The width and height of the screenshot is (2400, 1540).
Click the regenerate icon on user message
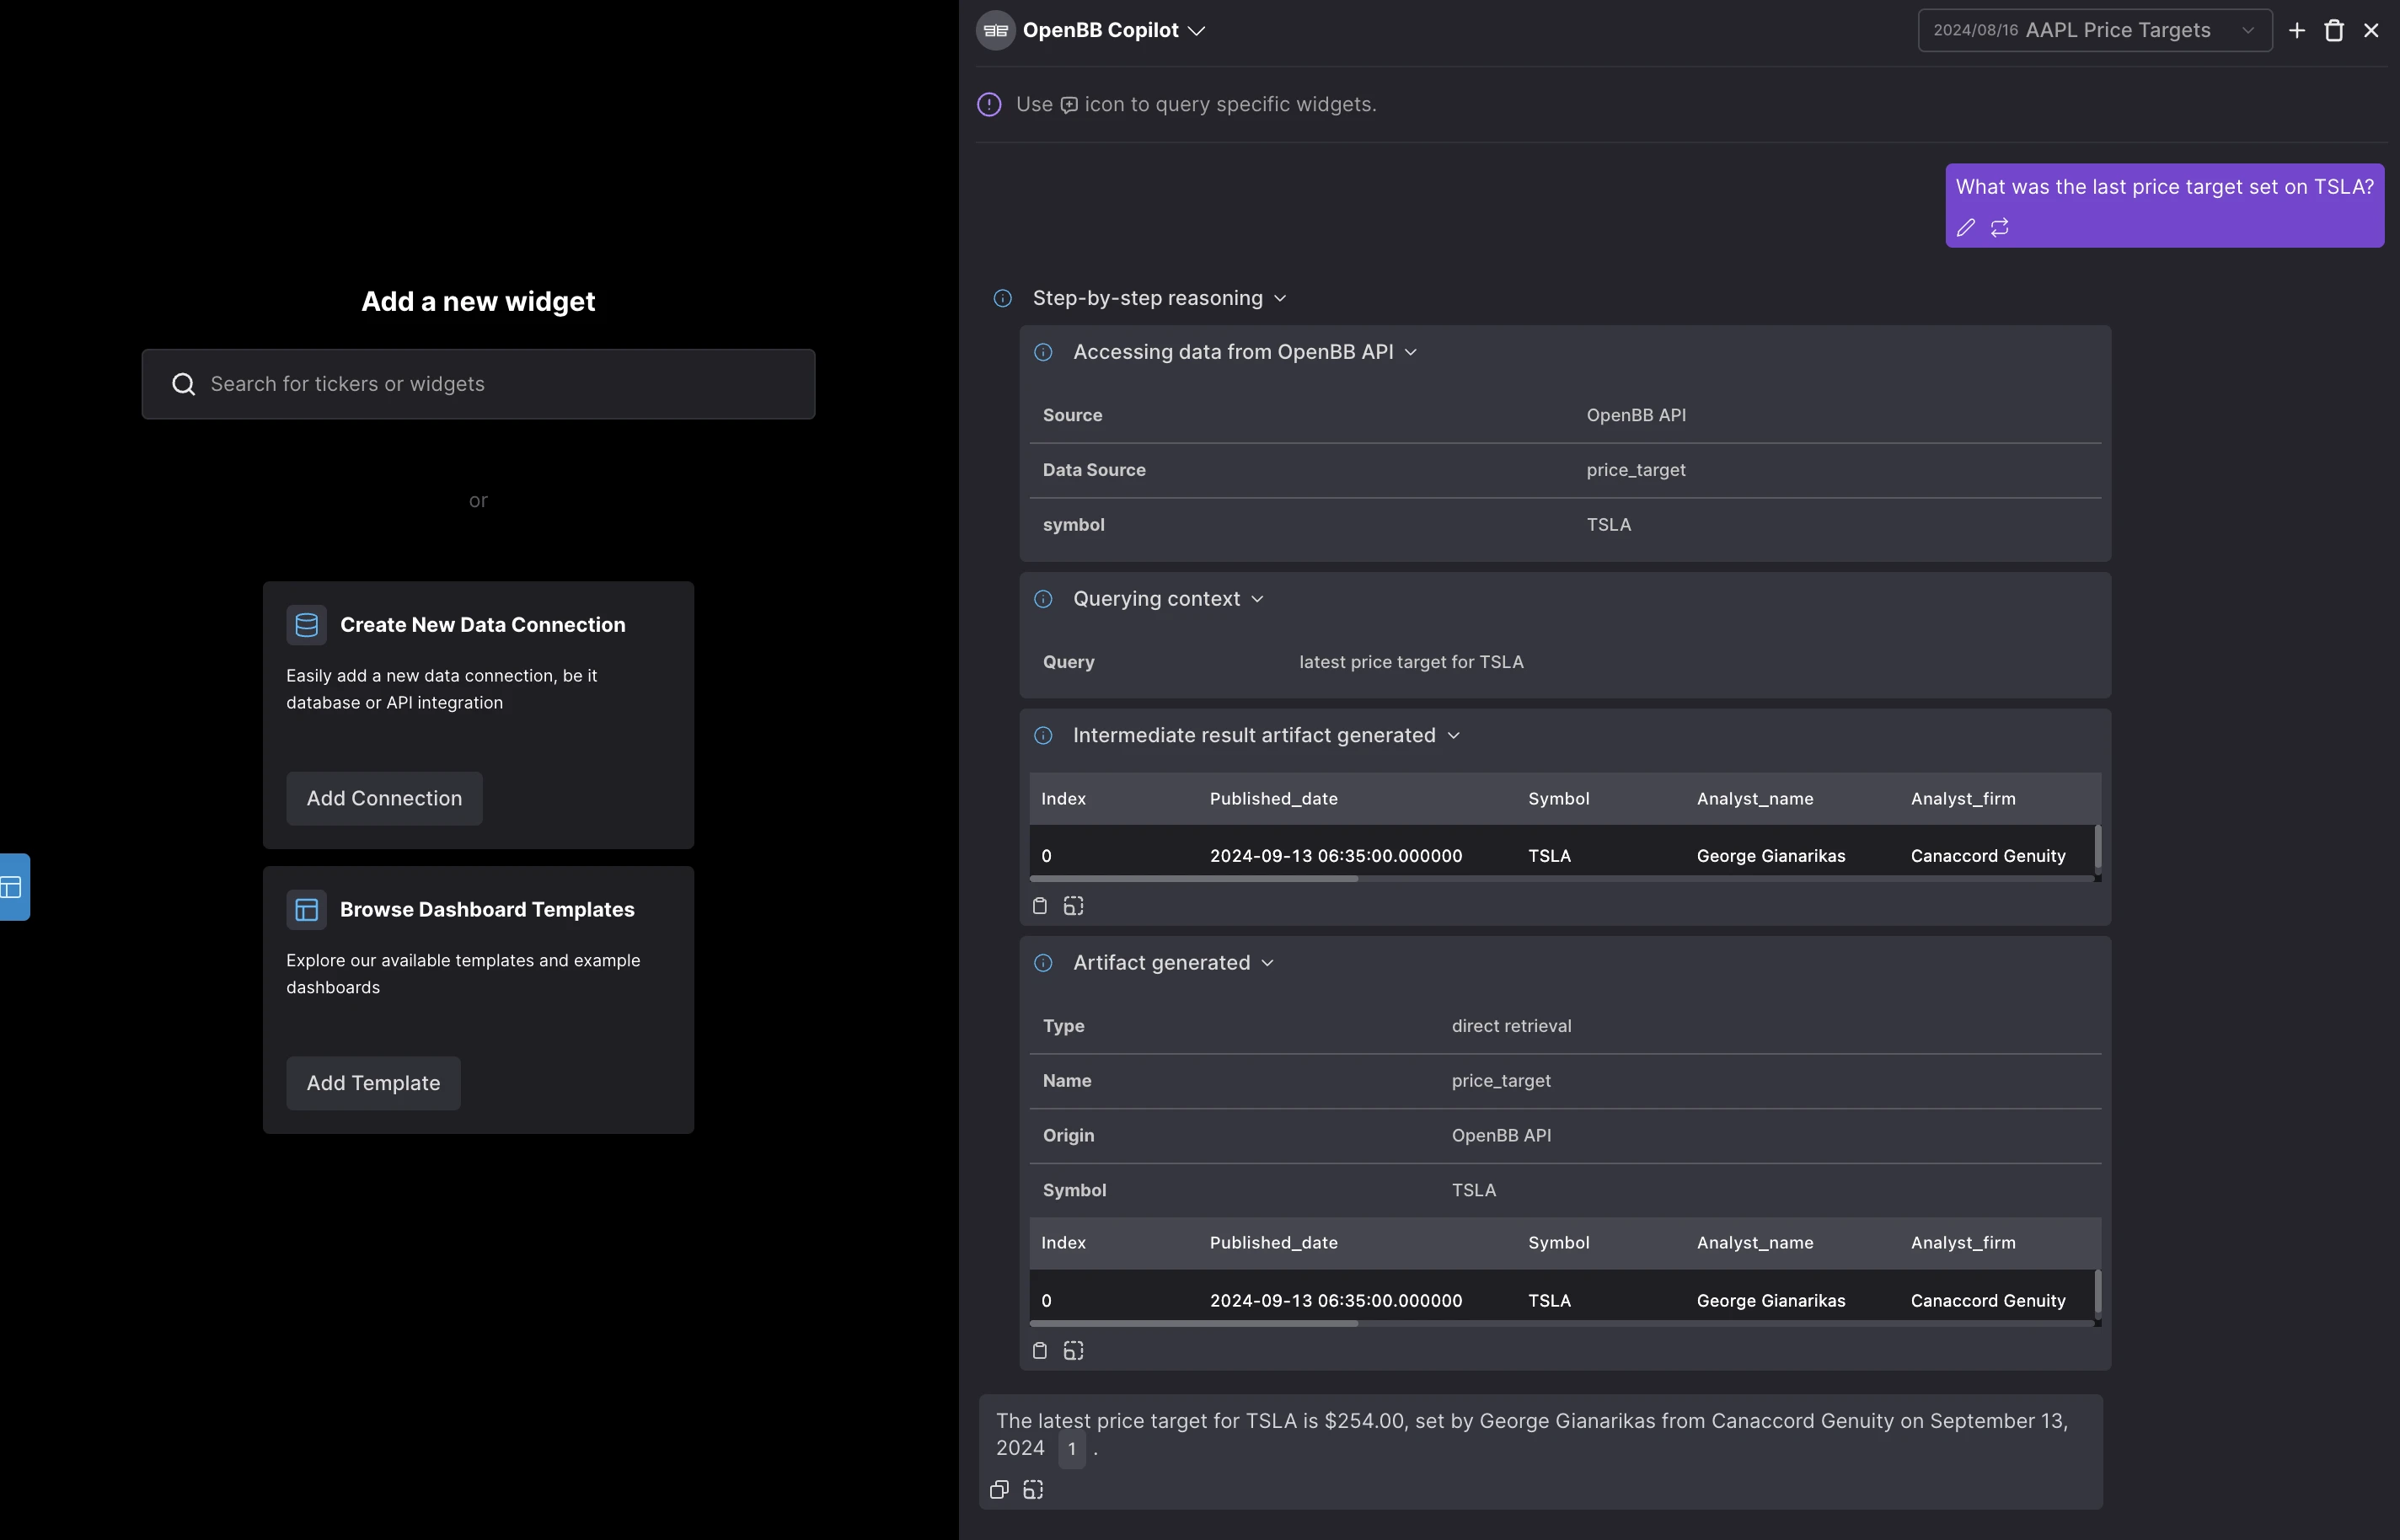point(1999,228)
